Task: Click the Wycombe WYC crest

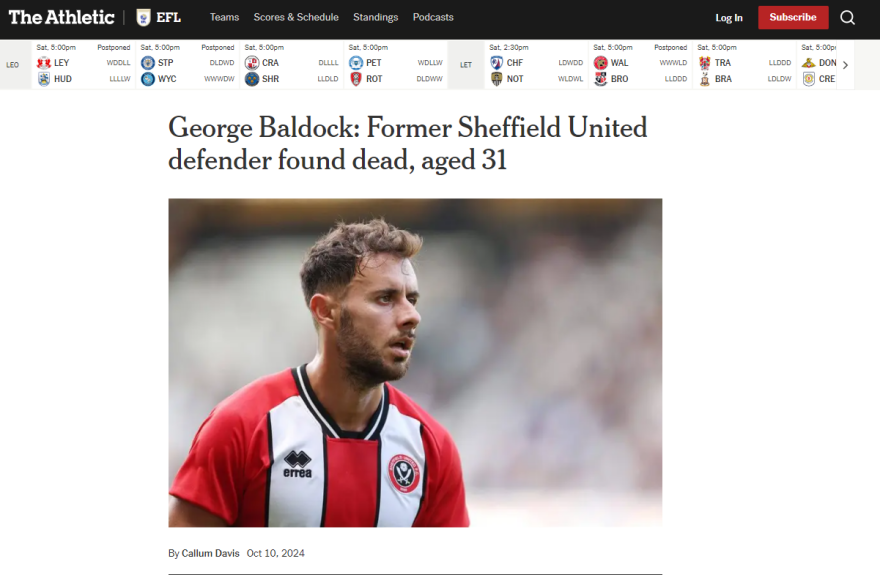Action: [148, 79]
